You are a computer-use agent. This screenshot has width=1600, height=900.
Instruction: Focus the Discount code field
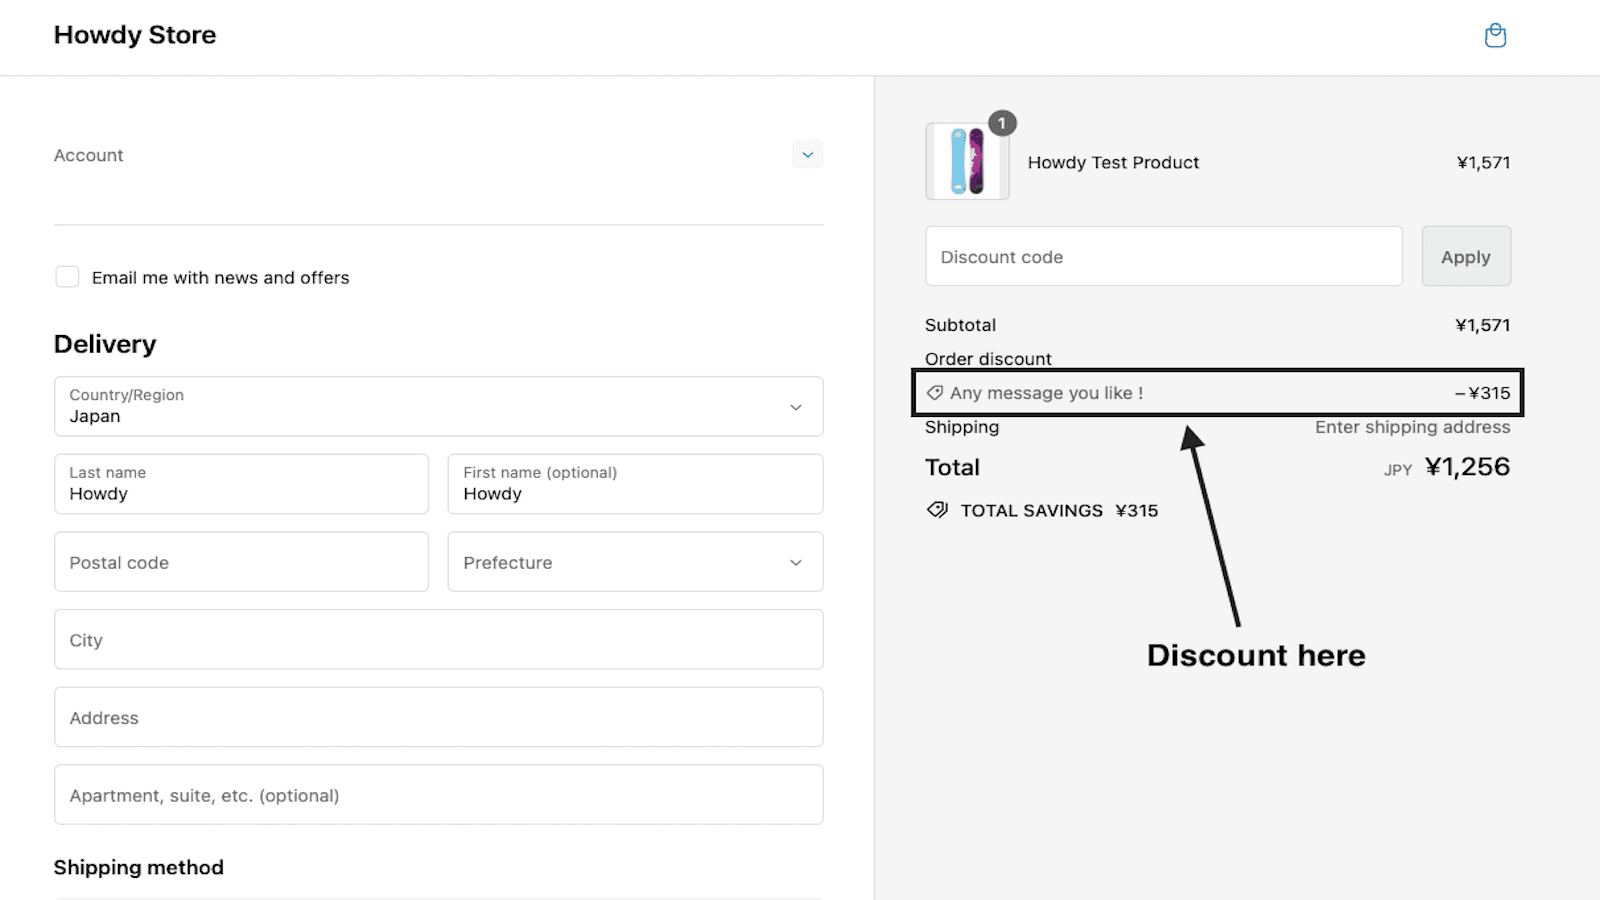pos(1163,257)
